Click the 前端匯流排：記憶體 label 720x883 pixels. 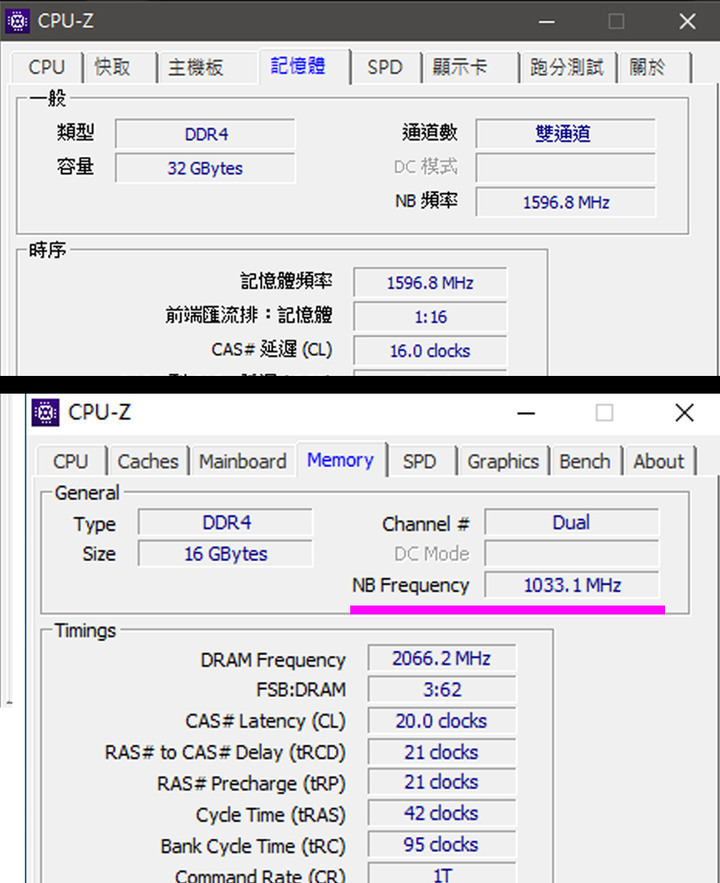(x=249, y=315)
